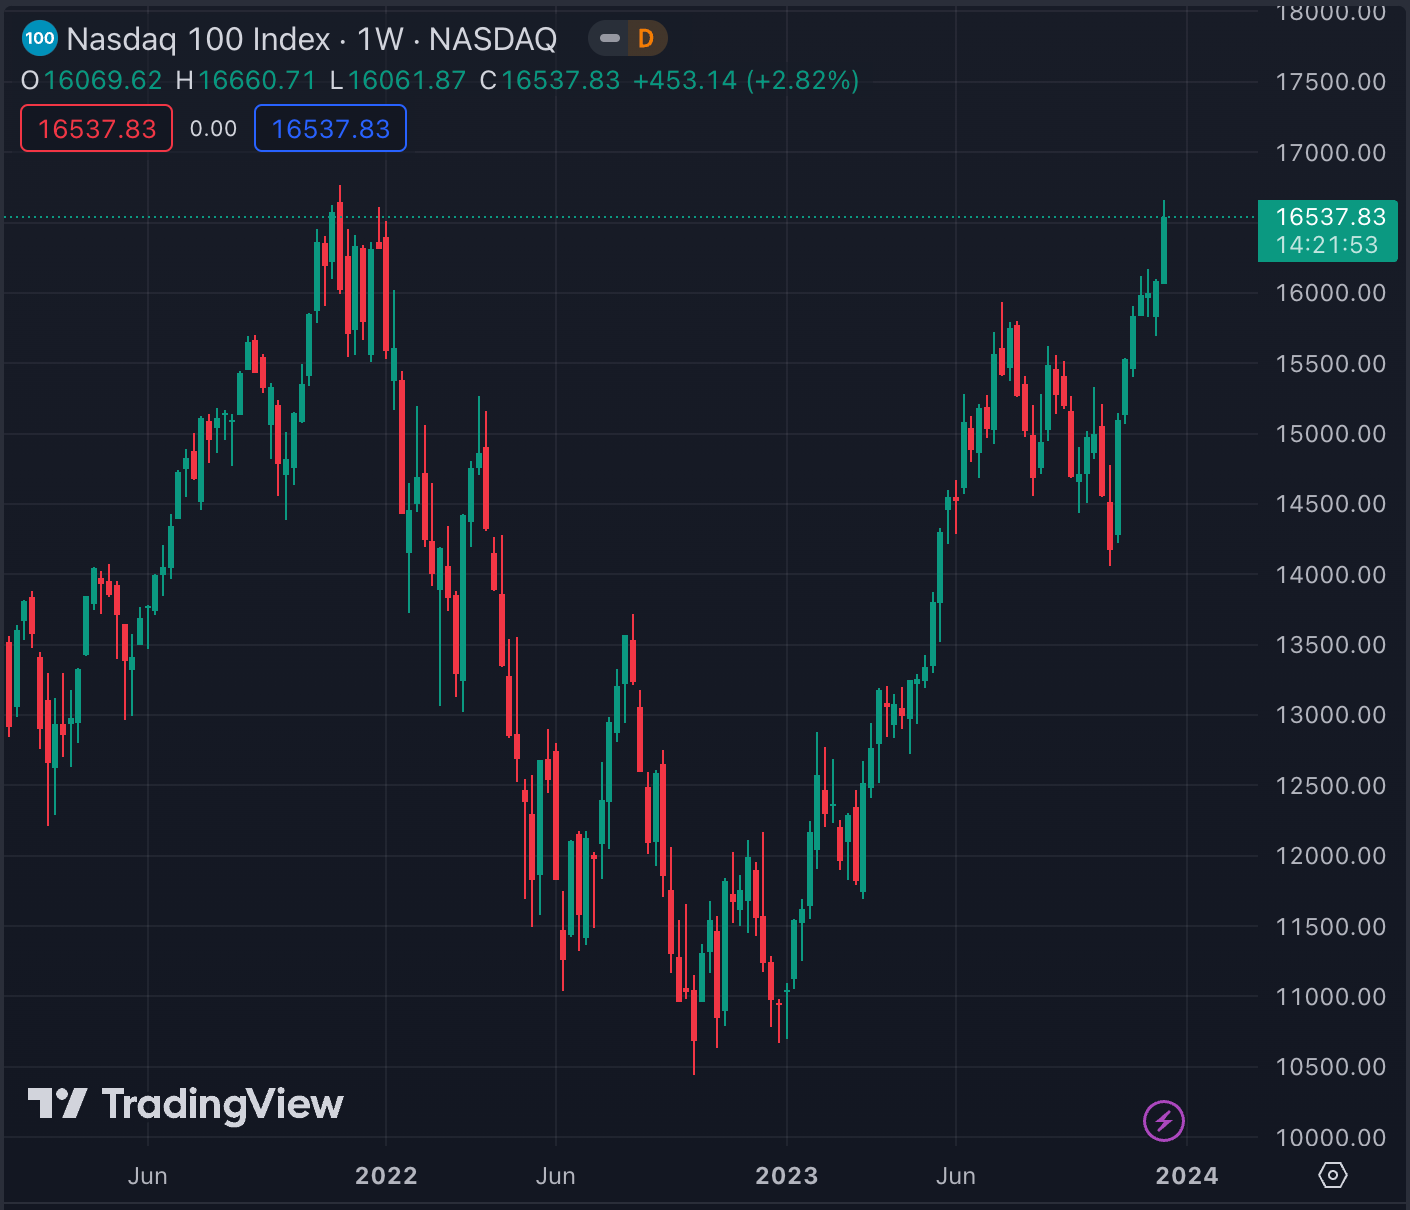Click the 11500.00 price axis label
Screen dimensions: 1410x1210
[1331, 927]
